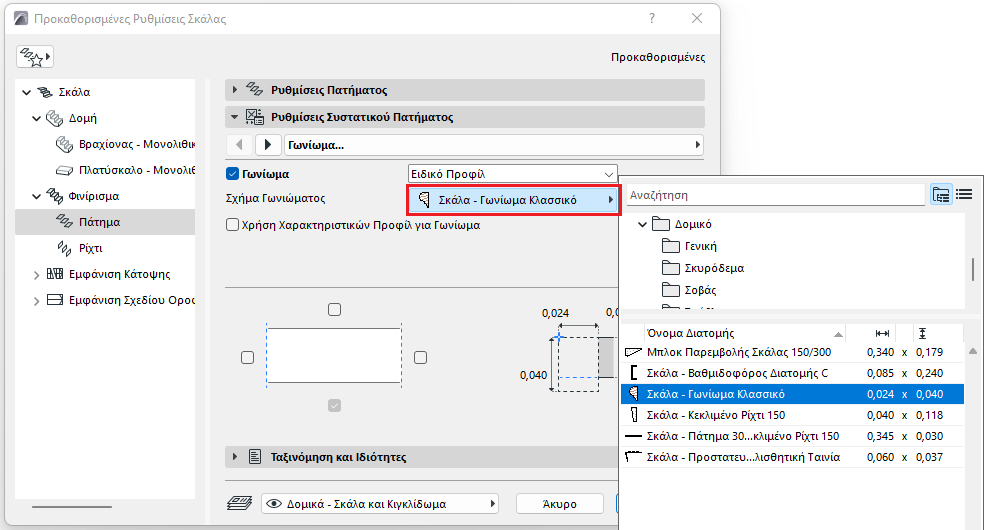
Task: Click the 0,040 dimension in nosing preview
Action: pos(533,375)
